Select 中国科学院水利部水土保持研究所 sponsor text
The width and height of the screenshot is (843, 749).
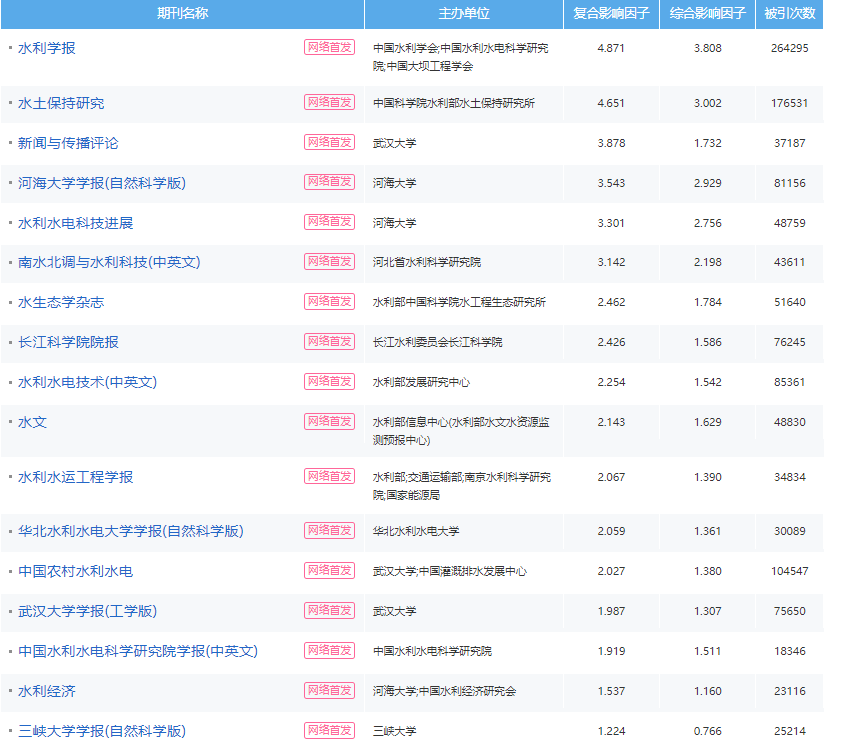pos(454,103)
